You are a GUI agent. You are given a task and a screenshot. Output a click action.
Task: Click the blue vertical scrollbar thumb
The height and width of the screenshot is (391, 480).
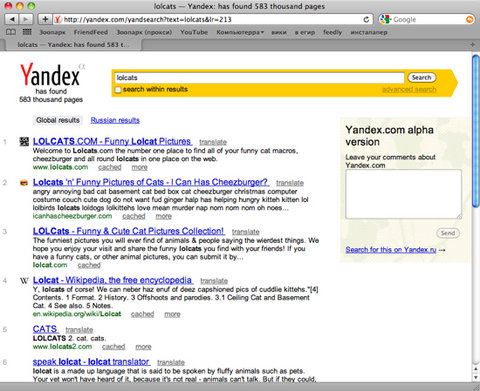476,132
